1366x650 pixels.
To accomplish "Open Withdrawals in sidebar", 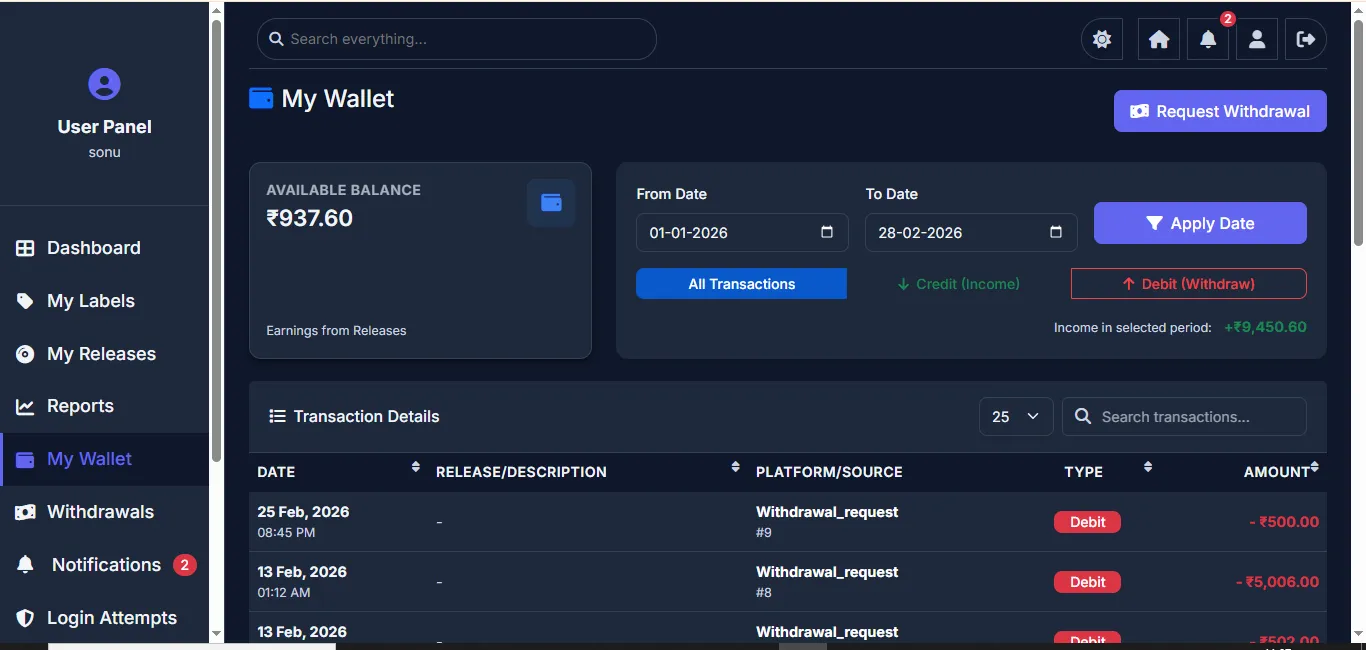I will coord(104,512).
